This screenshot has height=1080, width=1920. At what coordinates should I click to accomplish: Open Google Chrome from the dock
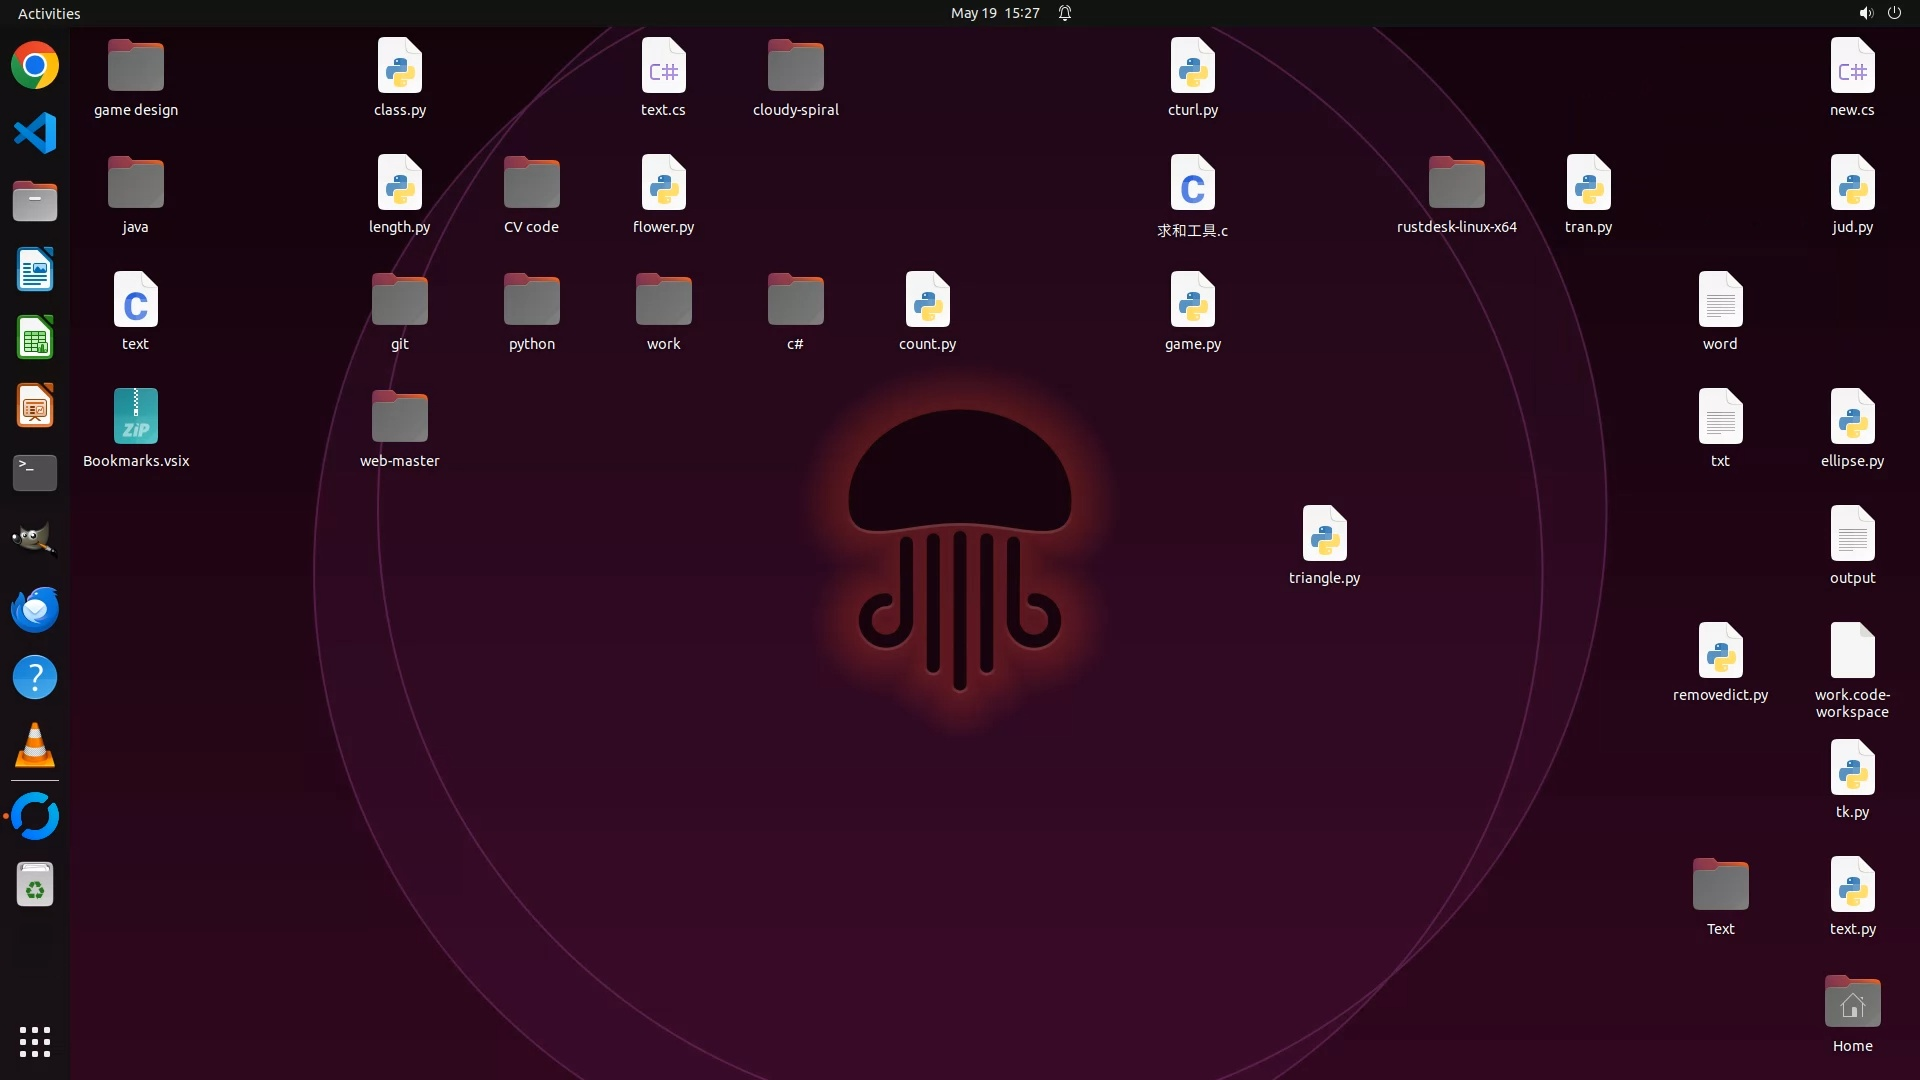coord(35,66)
